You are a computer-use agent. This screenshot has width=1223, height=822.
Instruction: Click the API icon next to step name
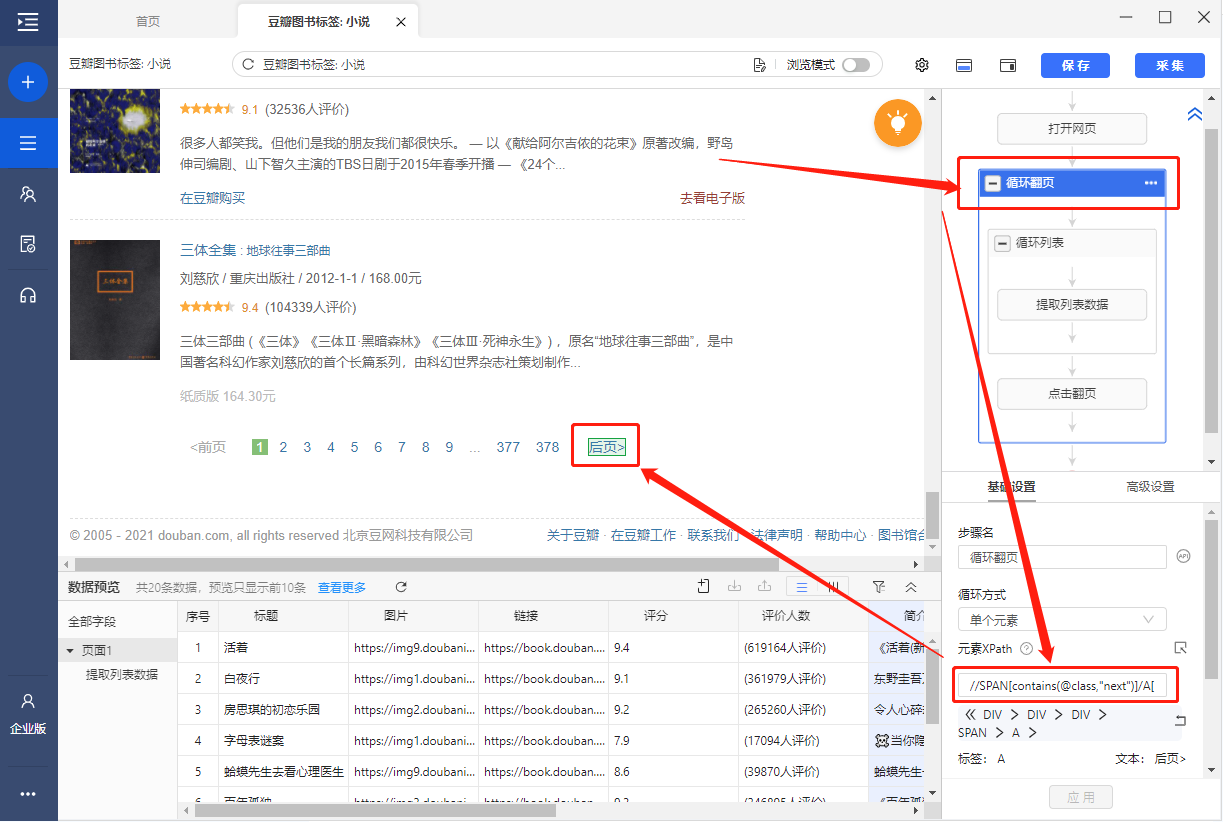1184,557
